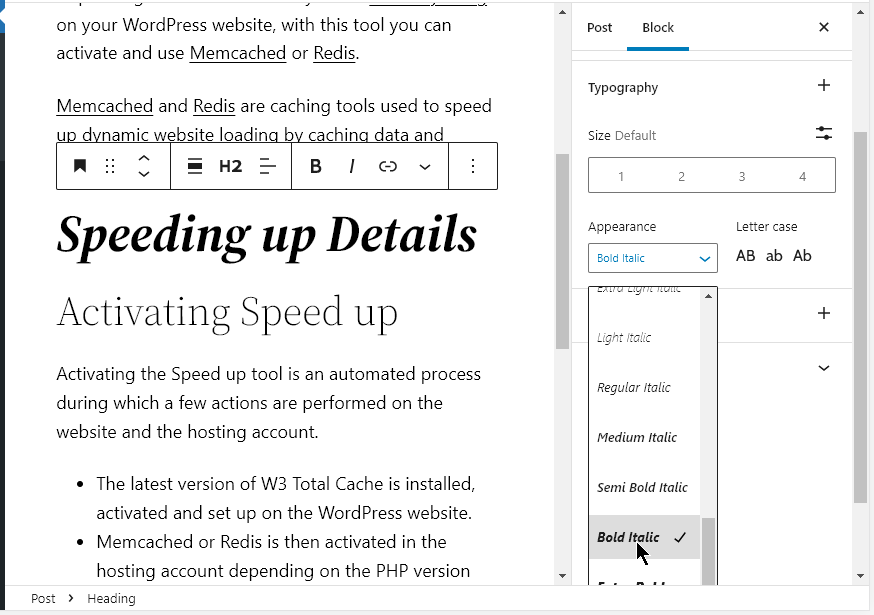This screenshot has height=615, width=874.
Task: Click the heading block type bookmark icon
Action: [x=80, y=166]
